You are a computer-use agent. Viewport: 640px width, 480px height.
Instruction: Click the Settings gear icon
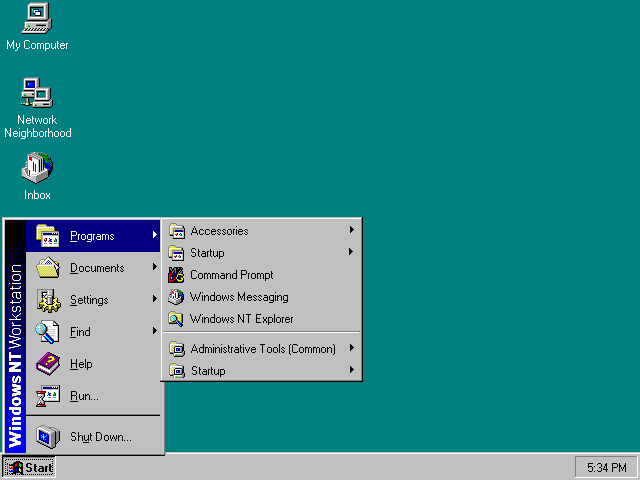(49, 300)
